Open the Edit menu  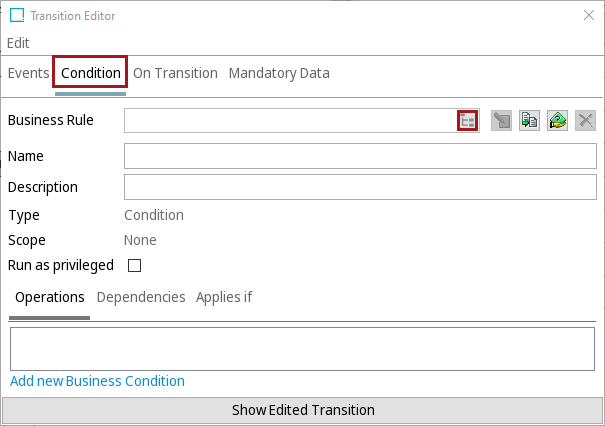(x=18, y=43)
